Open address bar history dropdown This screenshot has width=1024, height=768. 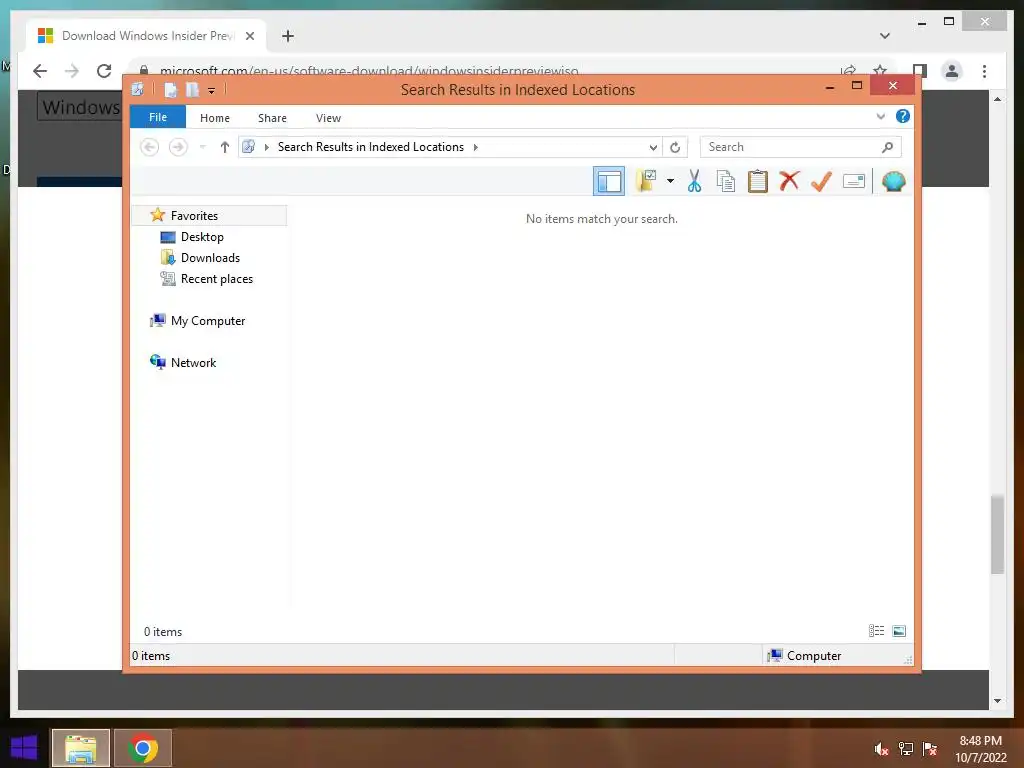pos(652,148)
